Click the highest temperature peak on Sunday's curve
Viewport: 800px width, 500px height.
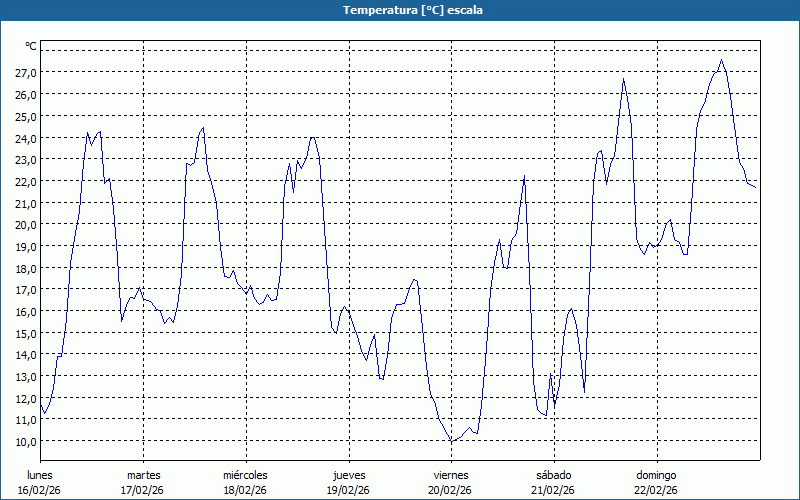[721, 60]
